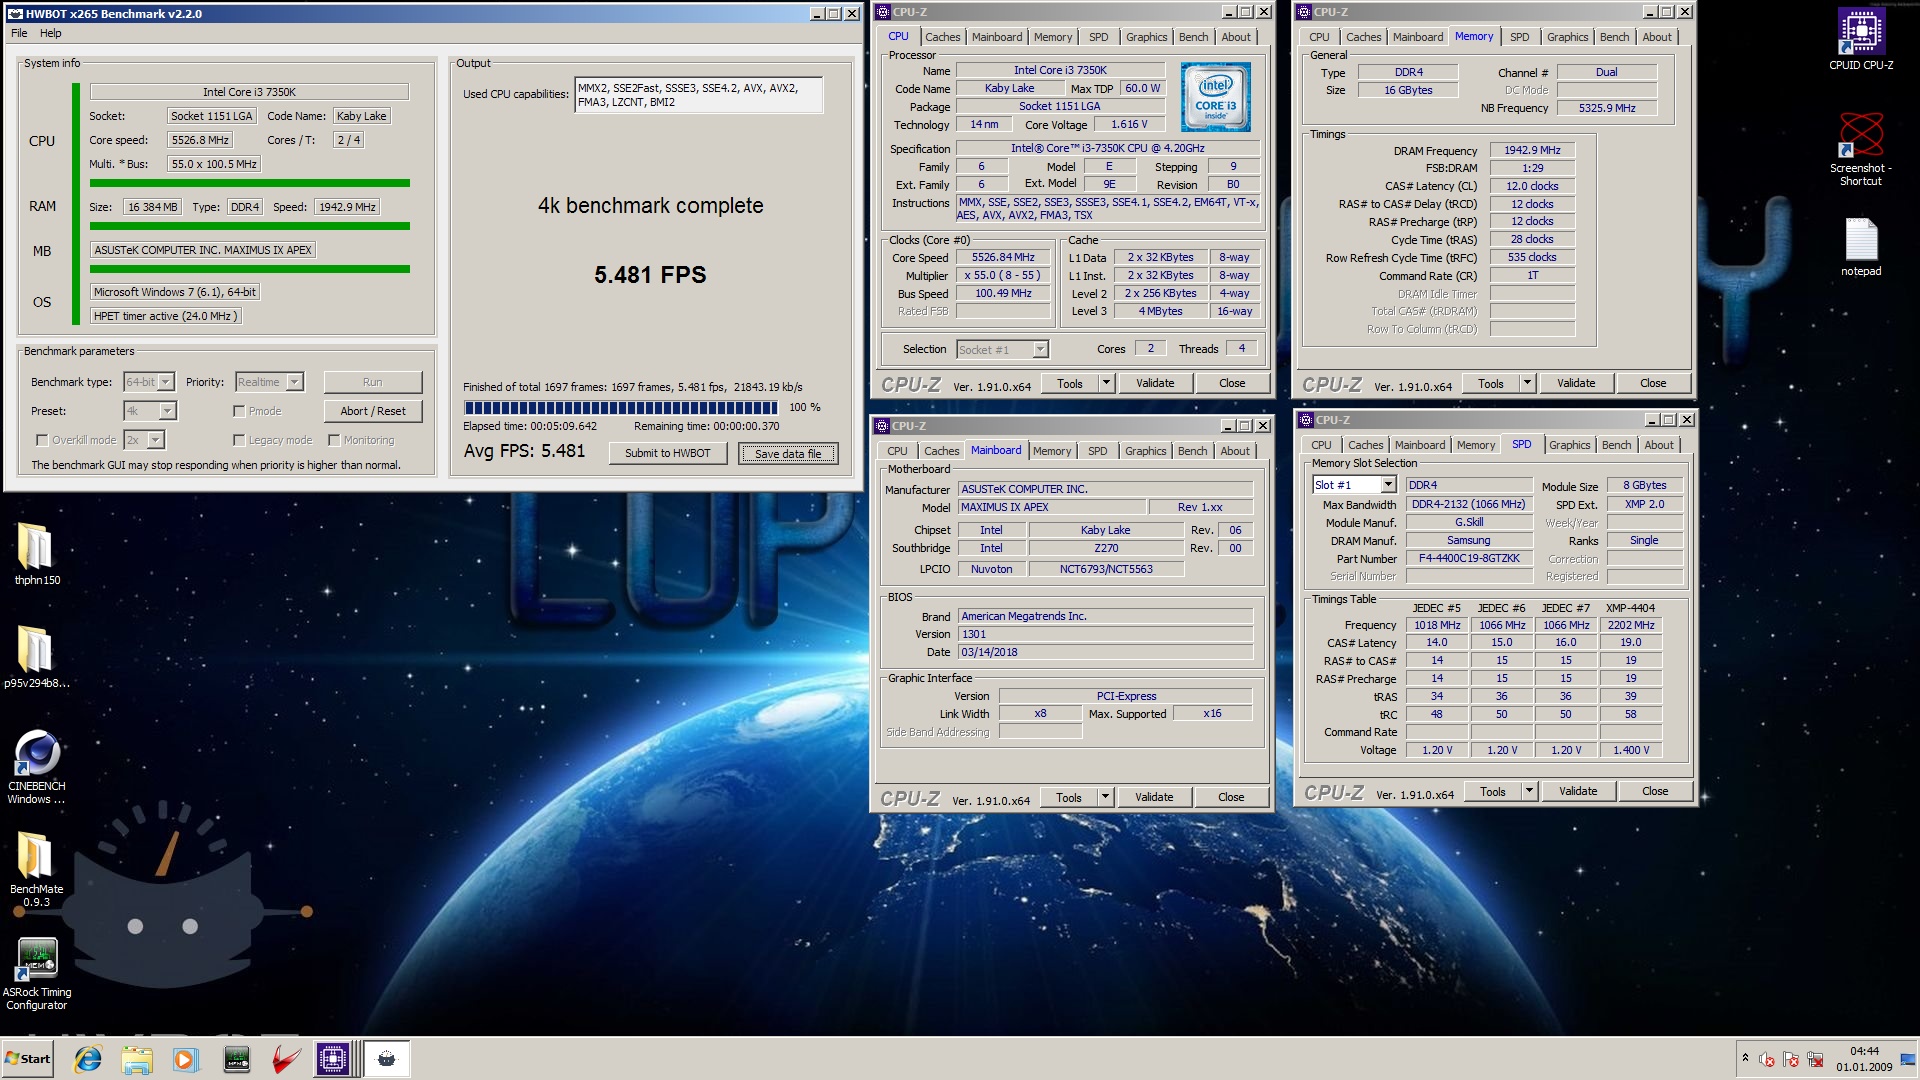Show hidden tray icons arrow

click(1745, 1058)
